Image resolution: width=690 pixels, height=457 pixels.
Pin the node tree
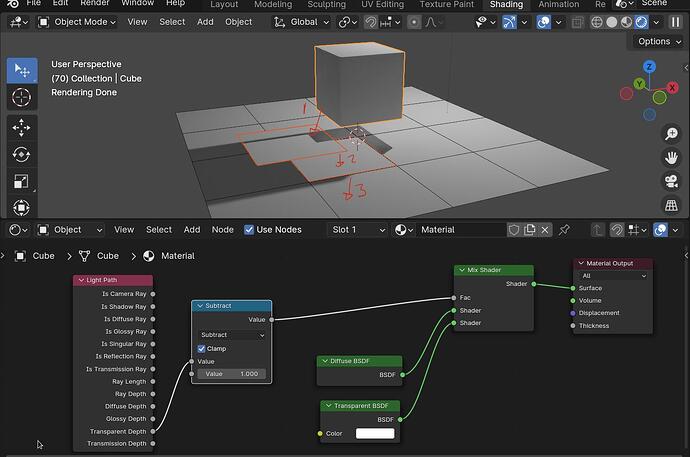tap(564, 230)
